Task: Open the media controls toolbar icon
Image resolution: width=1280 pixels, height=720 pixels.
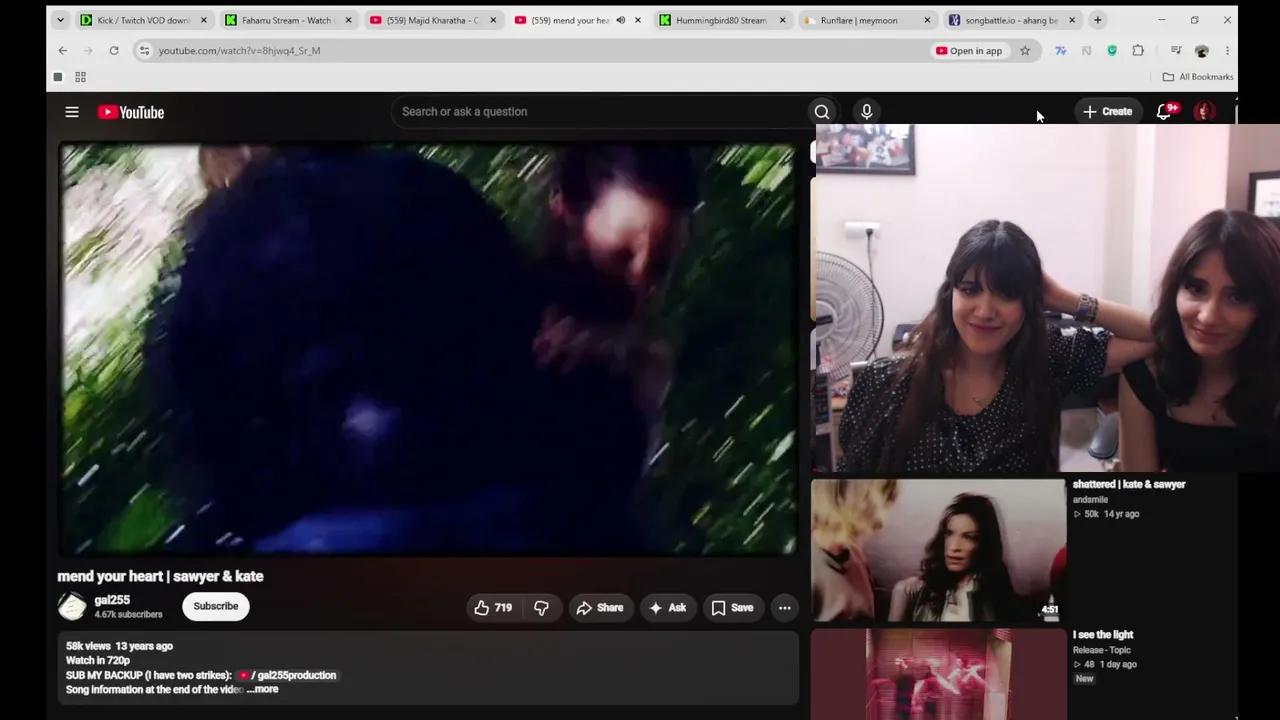Action: pyautogui.click(x=1176, y=50)
